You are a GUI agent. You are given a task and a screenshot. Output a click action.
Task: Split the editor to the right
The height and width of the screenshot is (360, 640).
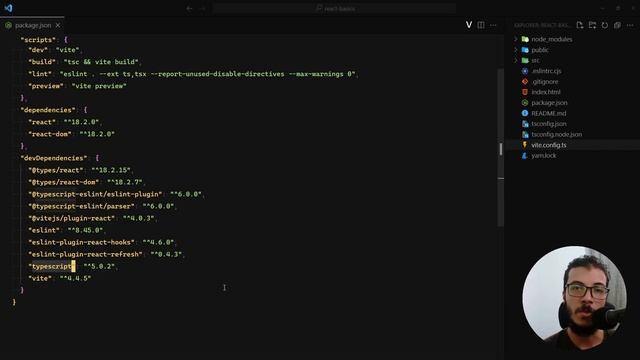[x=481, y=25]
